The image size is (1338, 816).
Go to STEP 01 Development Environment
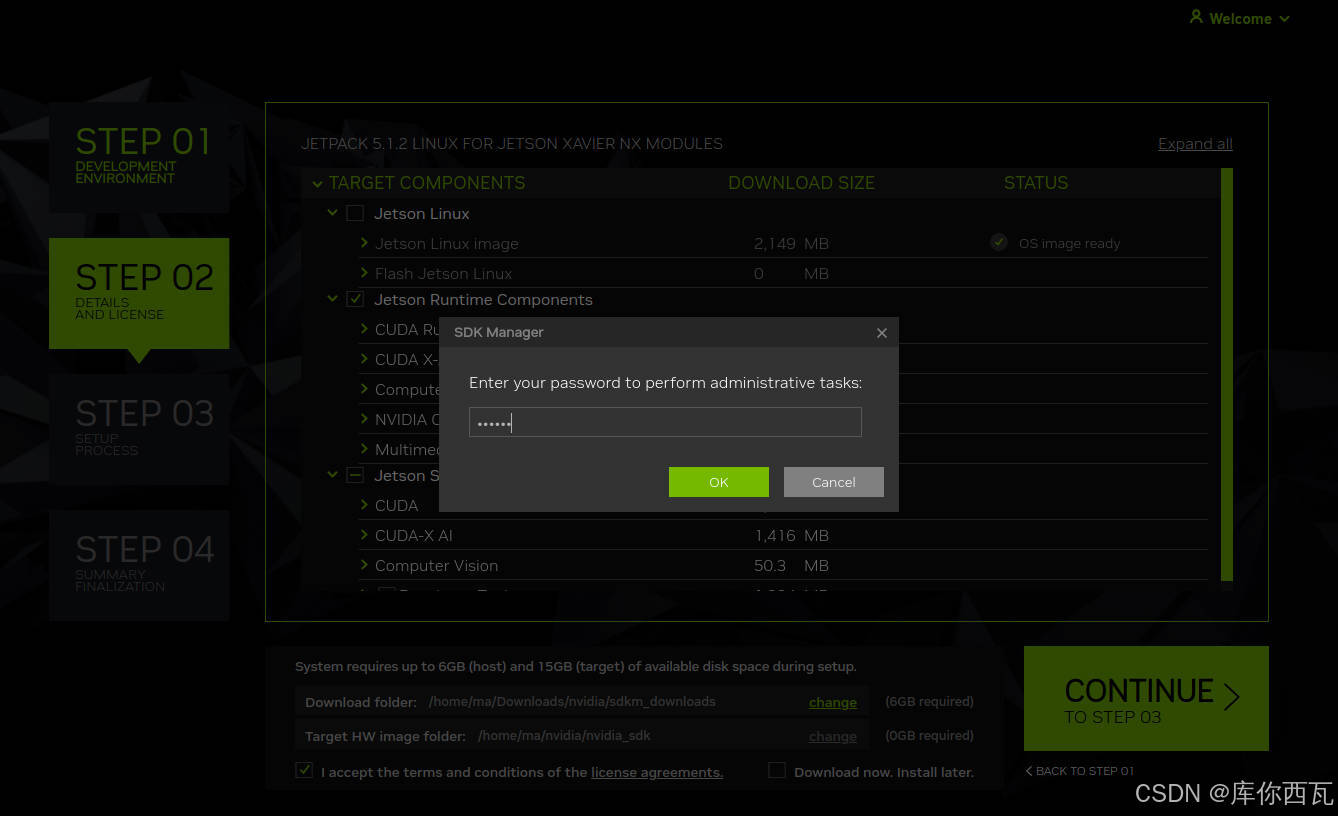click(139, 157)
